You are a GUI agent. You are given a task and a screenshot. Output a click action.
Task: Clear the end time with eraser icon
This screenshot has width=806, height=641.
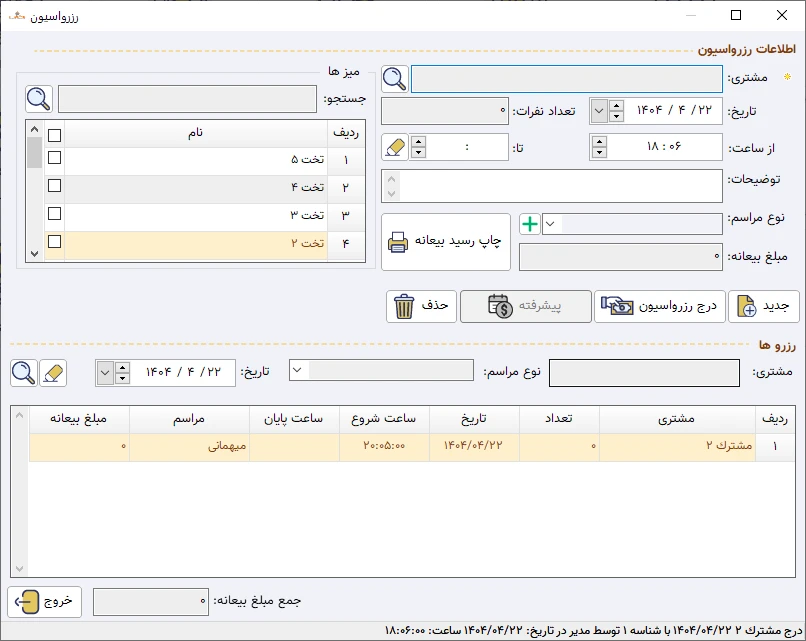(395, 147)
